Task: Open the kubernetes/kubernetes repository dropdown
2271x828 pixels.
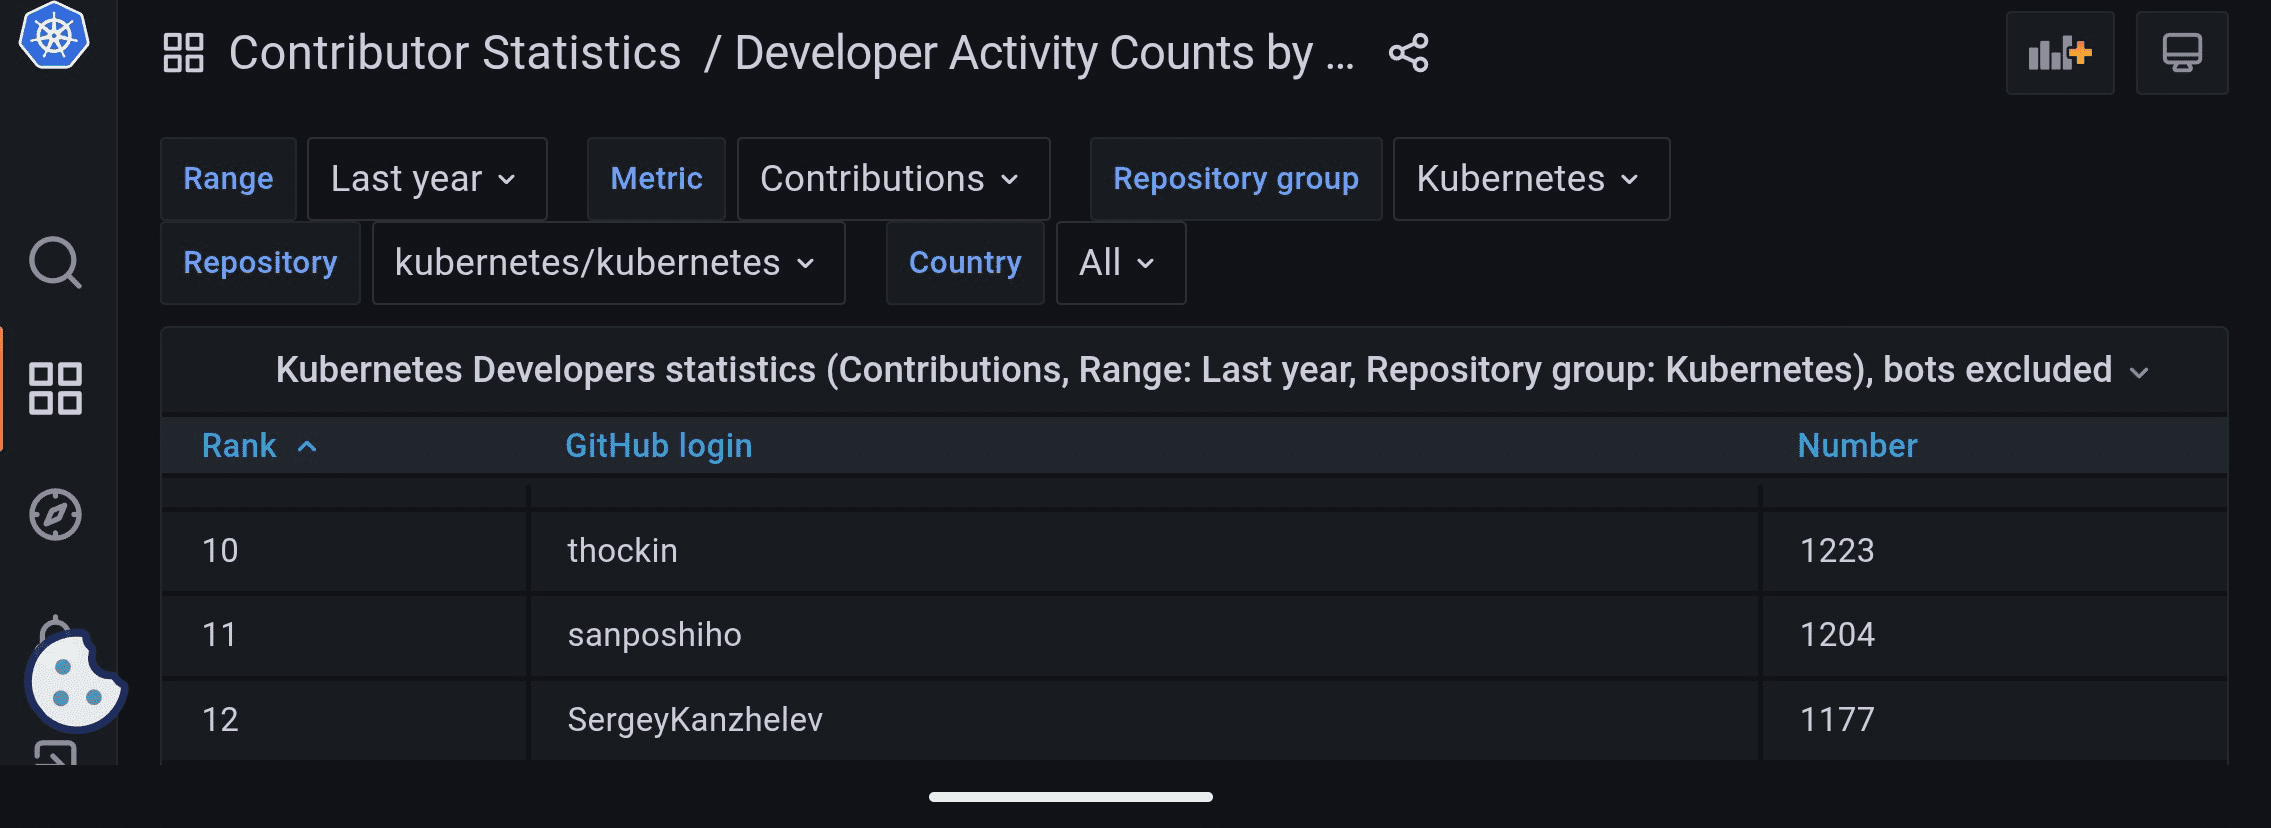Action: pos(607,263)
